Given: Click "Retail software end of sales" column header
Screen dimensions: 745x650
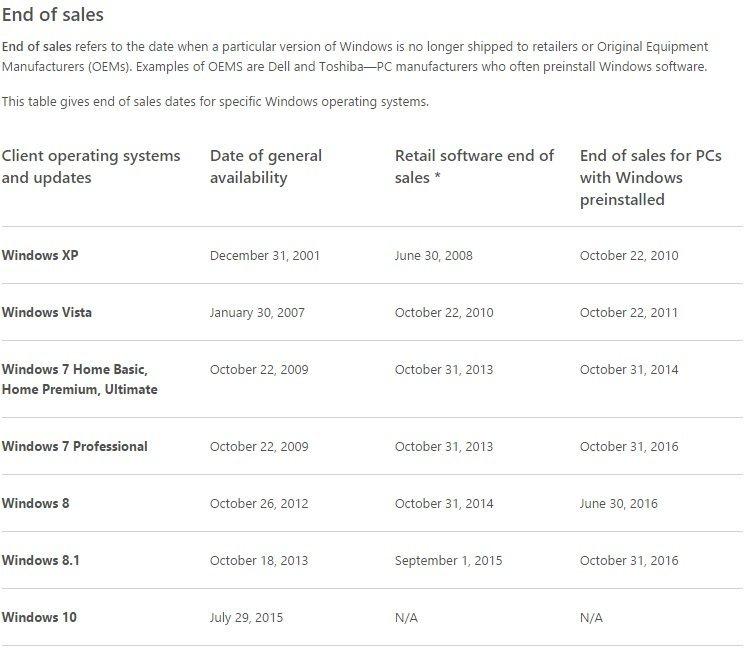Looking at the screenshot, I should pyautogui.click(x=475, y=166).
